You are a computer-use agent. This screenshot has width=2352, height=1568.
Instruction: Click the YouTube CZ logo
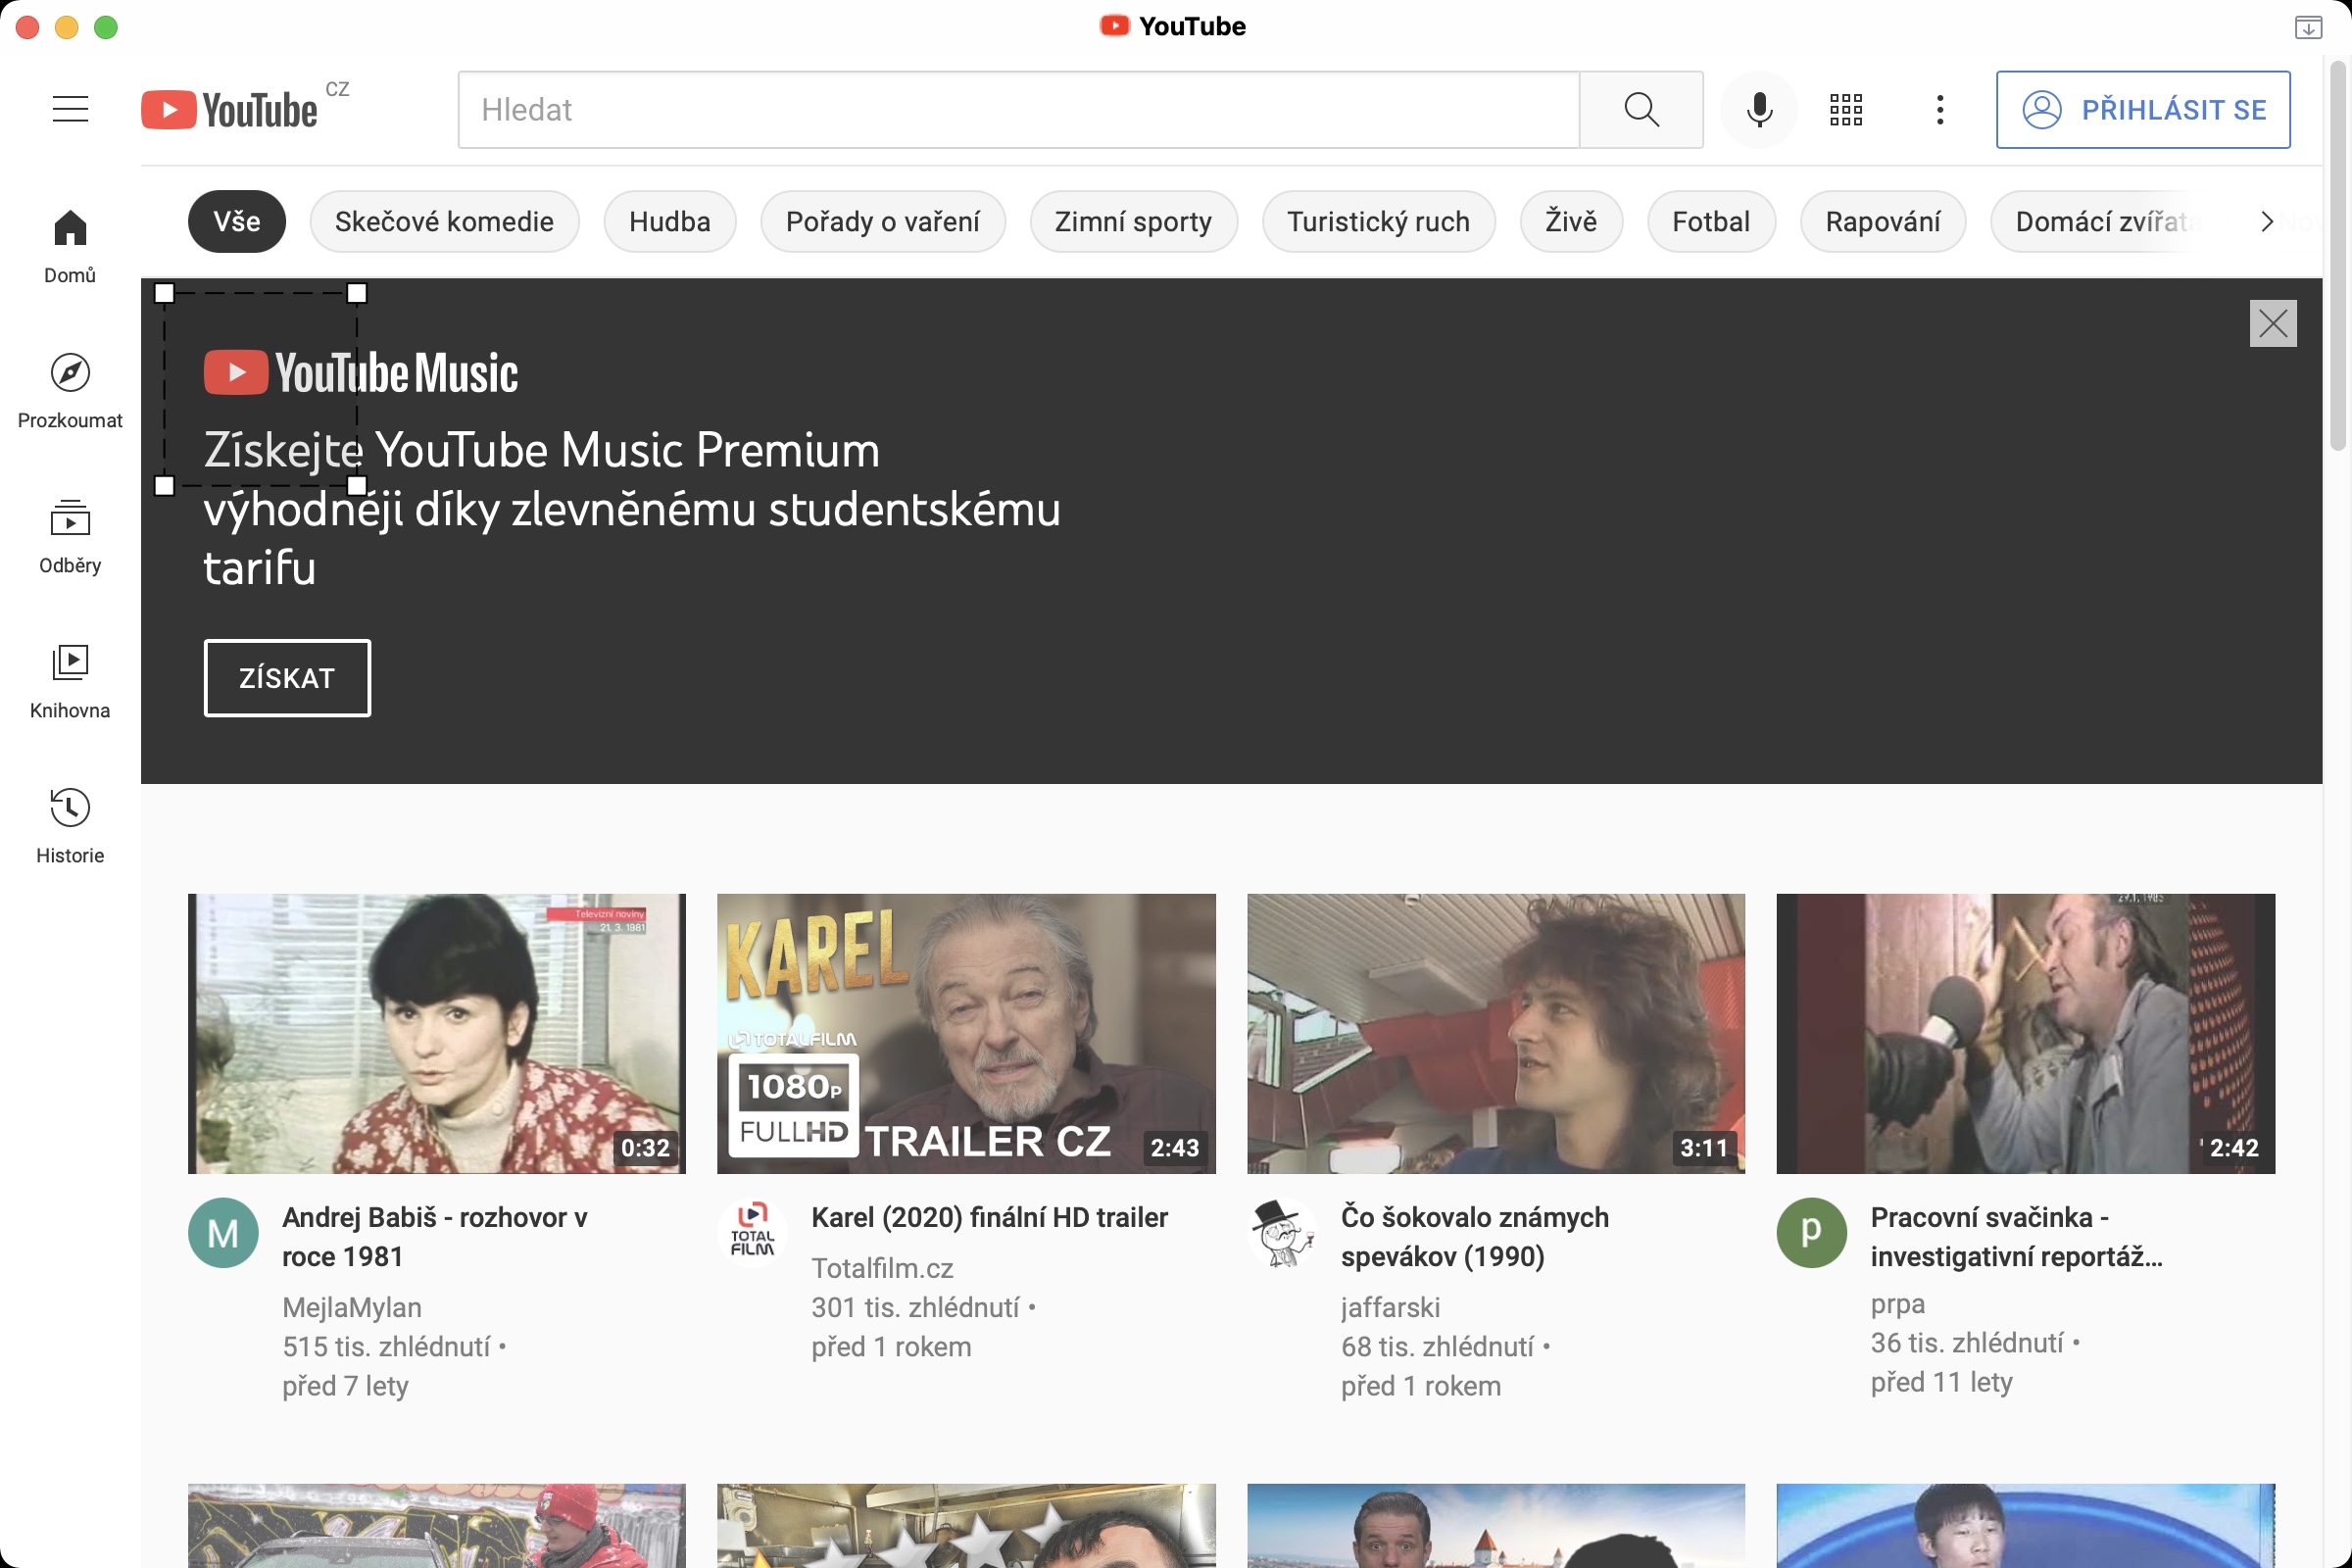click(232, 109)
